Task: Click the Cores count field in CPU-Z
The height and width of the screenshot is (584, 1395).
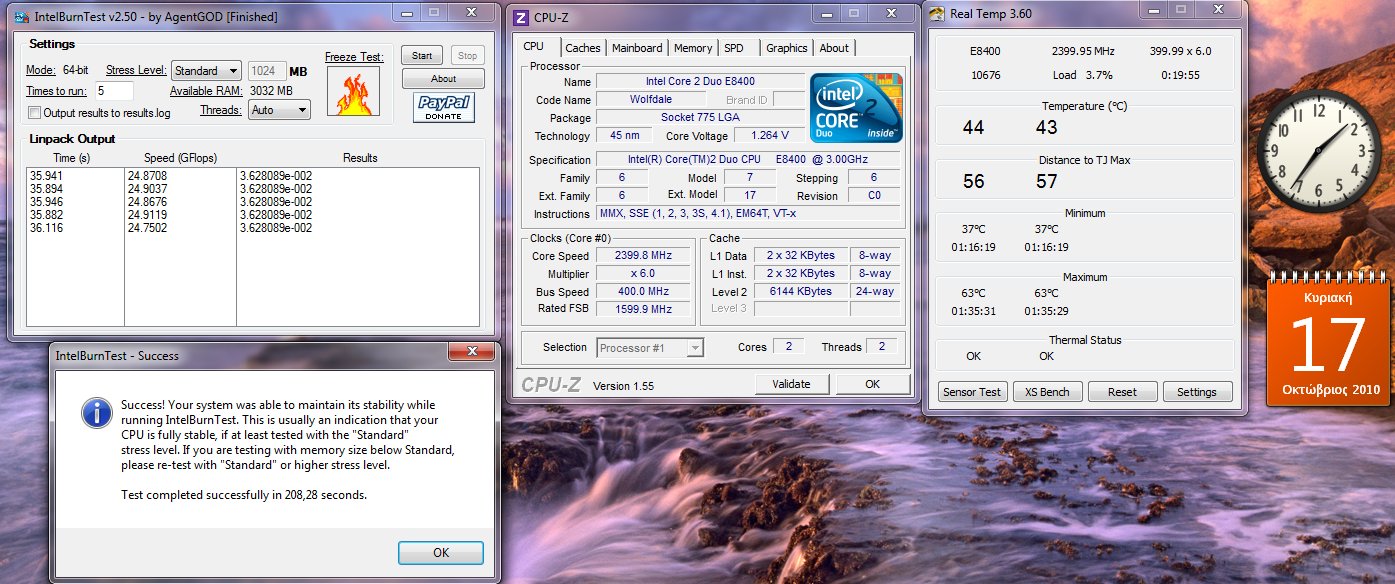Action: (x=788, y=347)
